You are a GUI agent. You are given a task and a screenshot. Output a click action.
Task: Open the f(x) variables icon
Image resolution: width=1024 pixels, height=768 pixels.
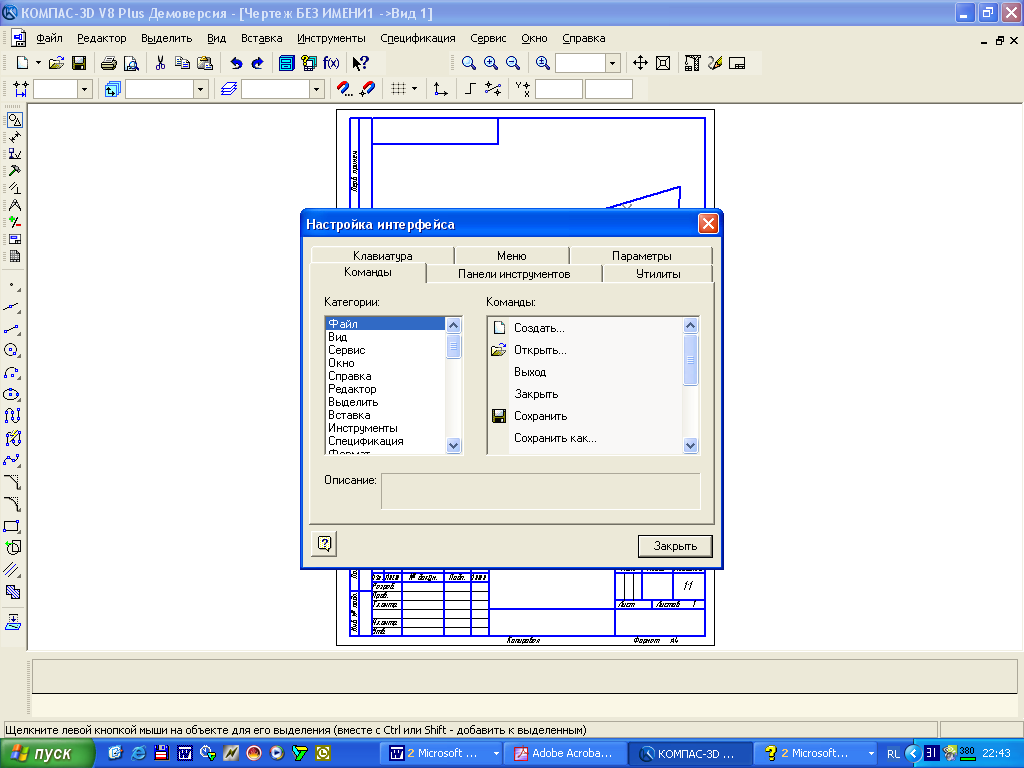[x=331, y=63]
